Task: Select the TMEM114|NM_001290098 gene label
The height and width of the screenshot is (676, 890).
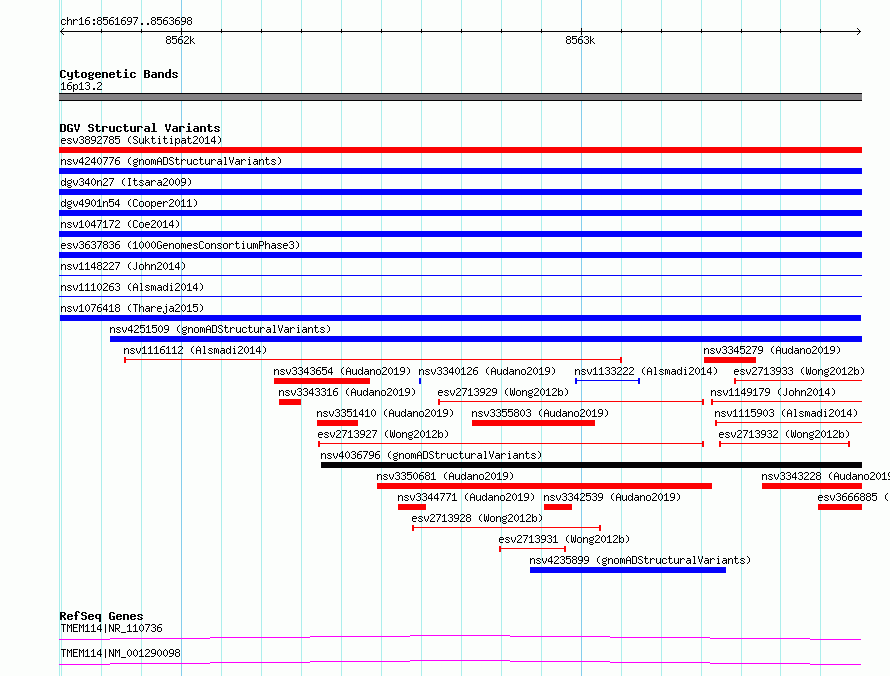Action: coord(120,653)
